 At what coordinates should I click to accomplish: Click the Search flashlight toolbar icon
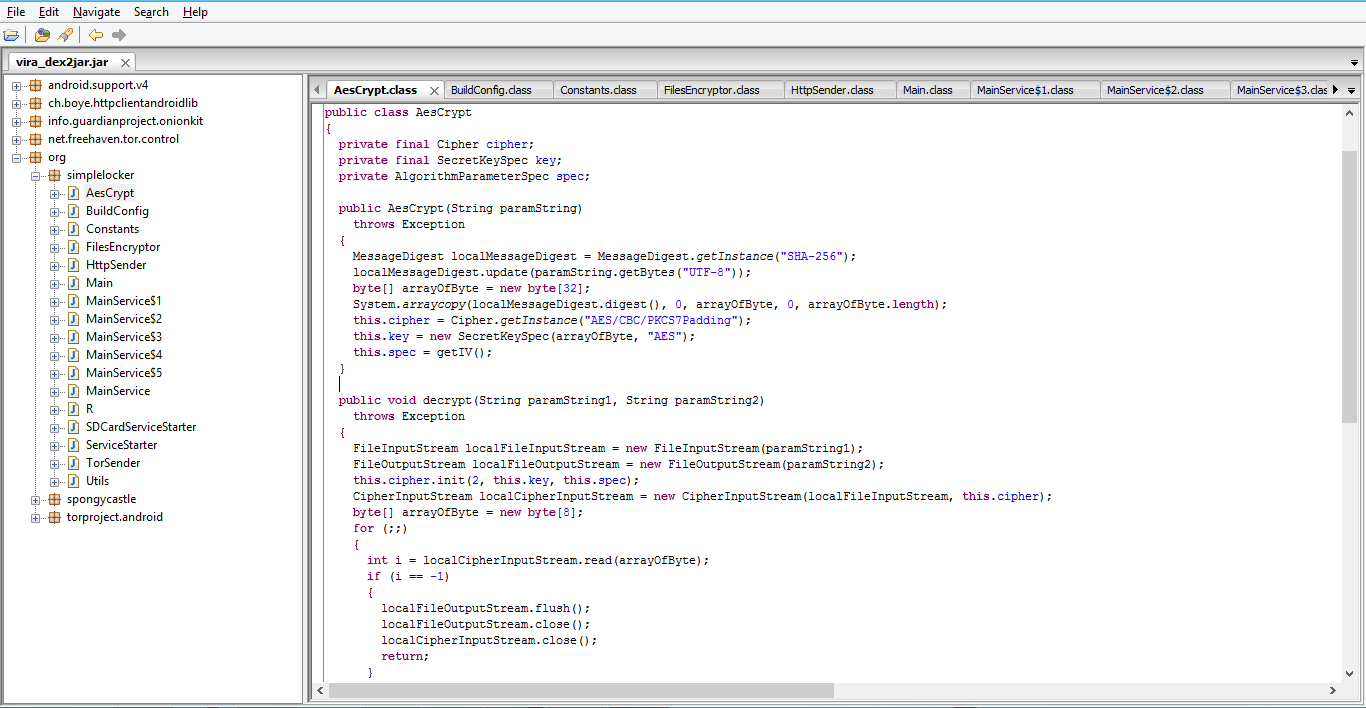[65, 35]
